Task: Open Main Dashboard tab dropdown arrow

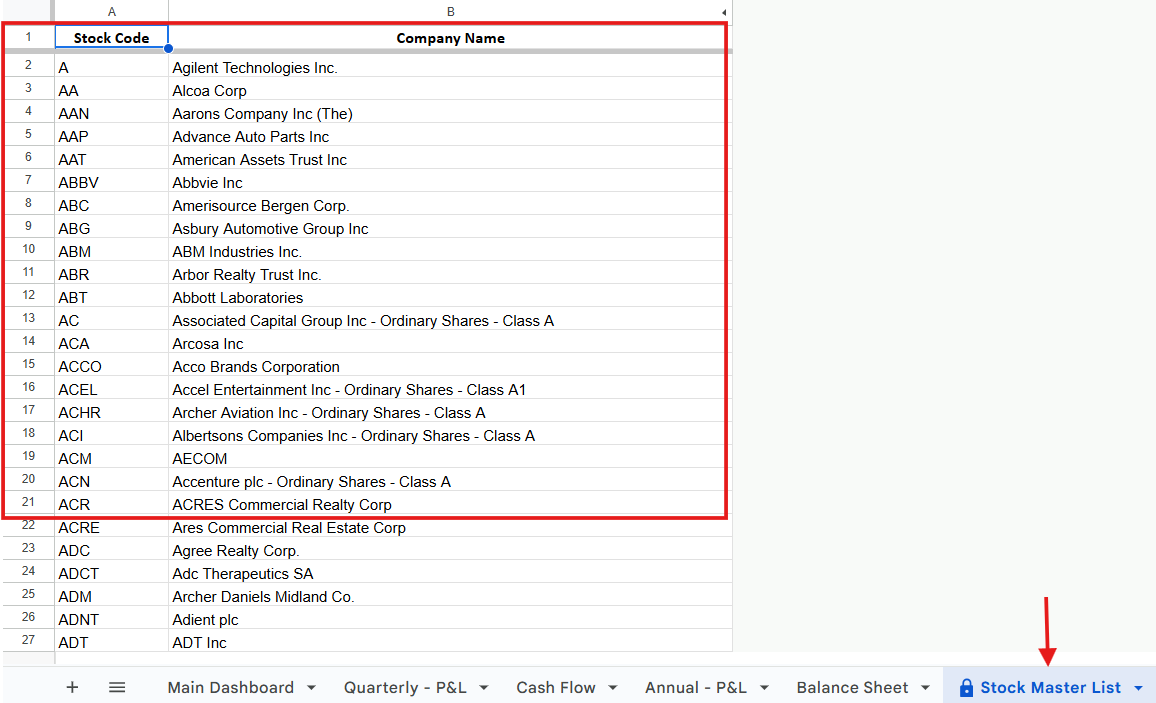Action: coord(312,688)
